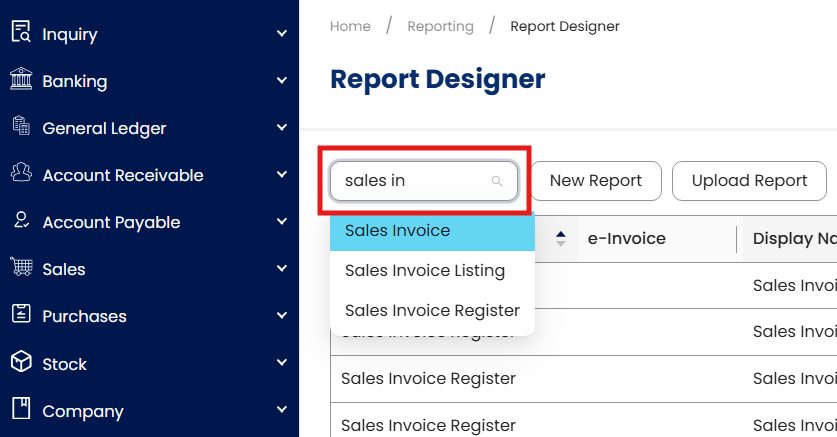Click the Banking building icon
837x437 pixels.
click(x=20, y=80)
